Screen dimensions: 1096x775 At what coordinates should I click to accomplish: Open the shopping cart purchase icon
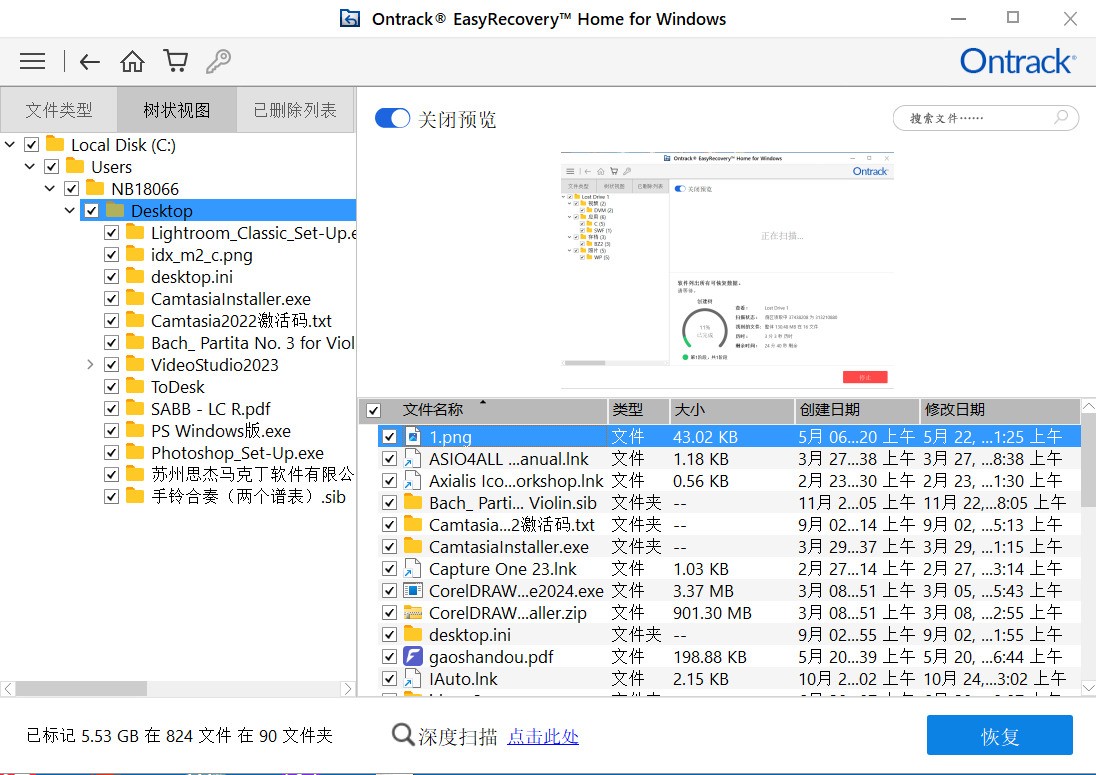tap(175, 61)
